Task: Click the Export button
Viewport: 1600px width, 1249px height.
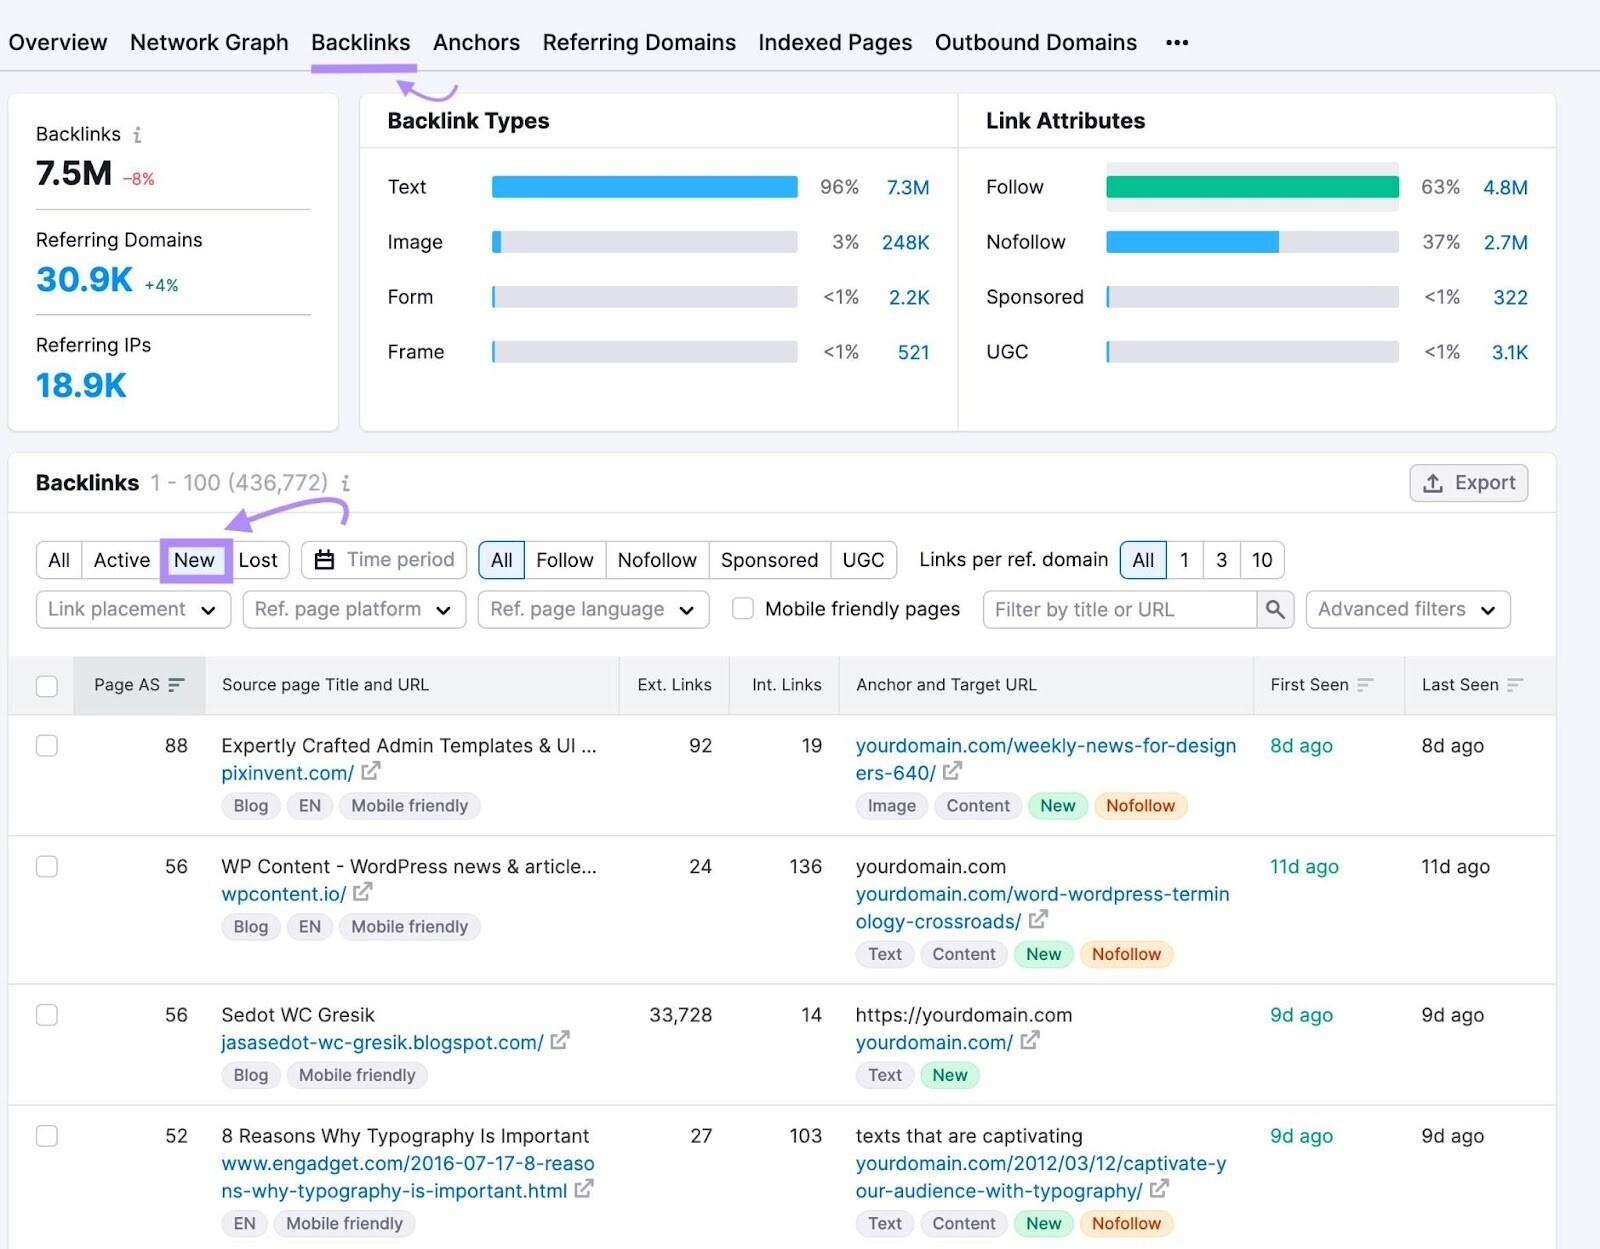Action: click(x=1468, y=483)
